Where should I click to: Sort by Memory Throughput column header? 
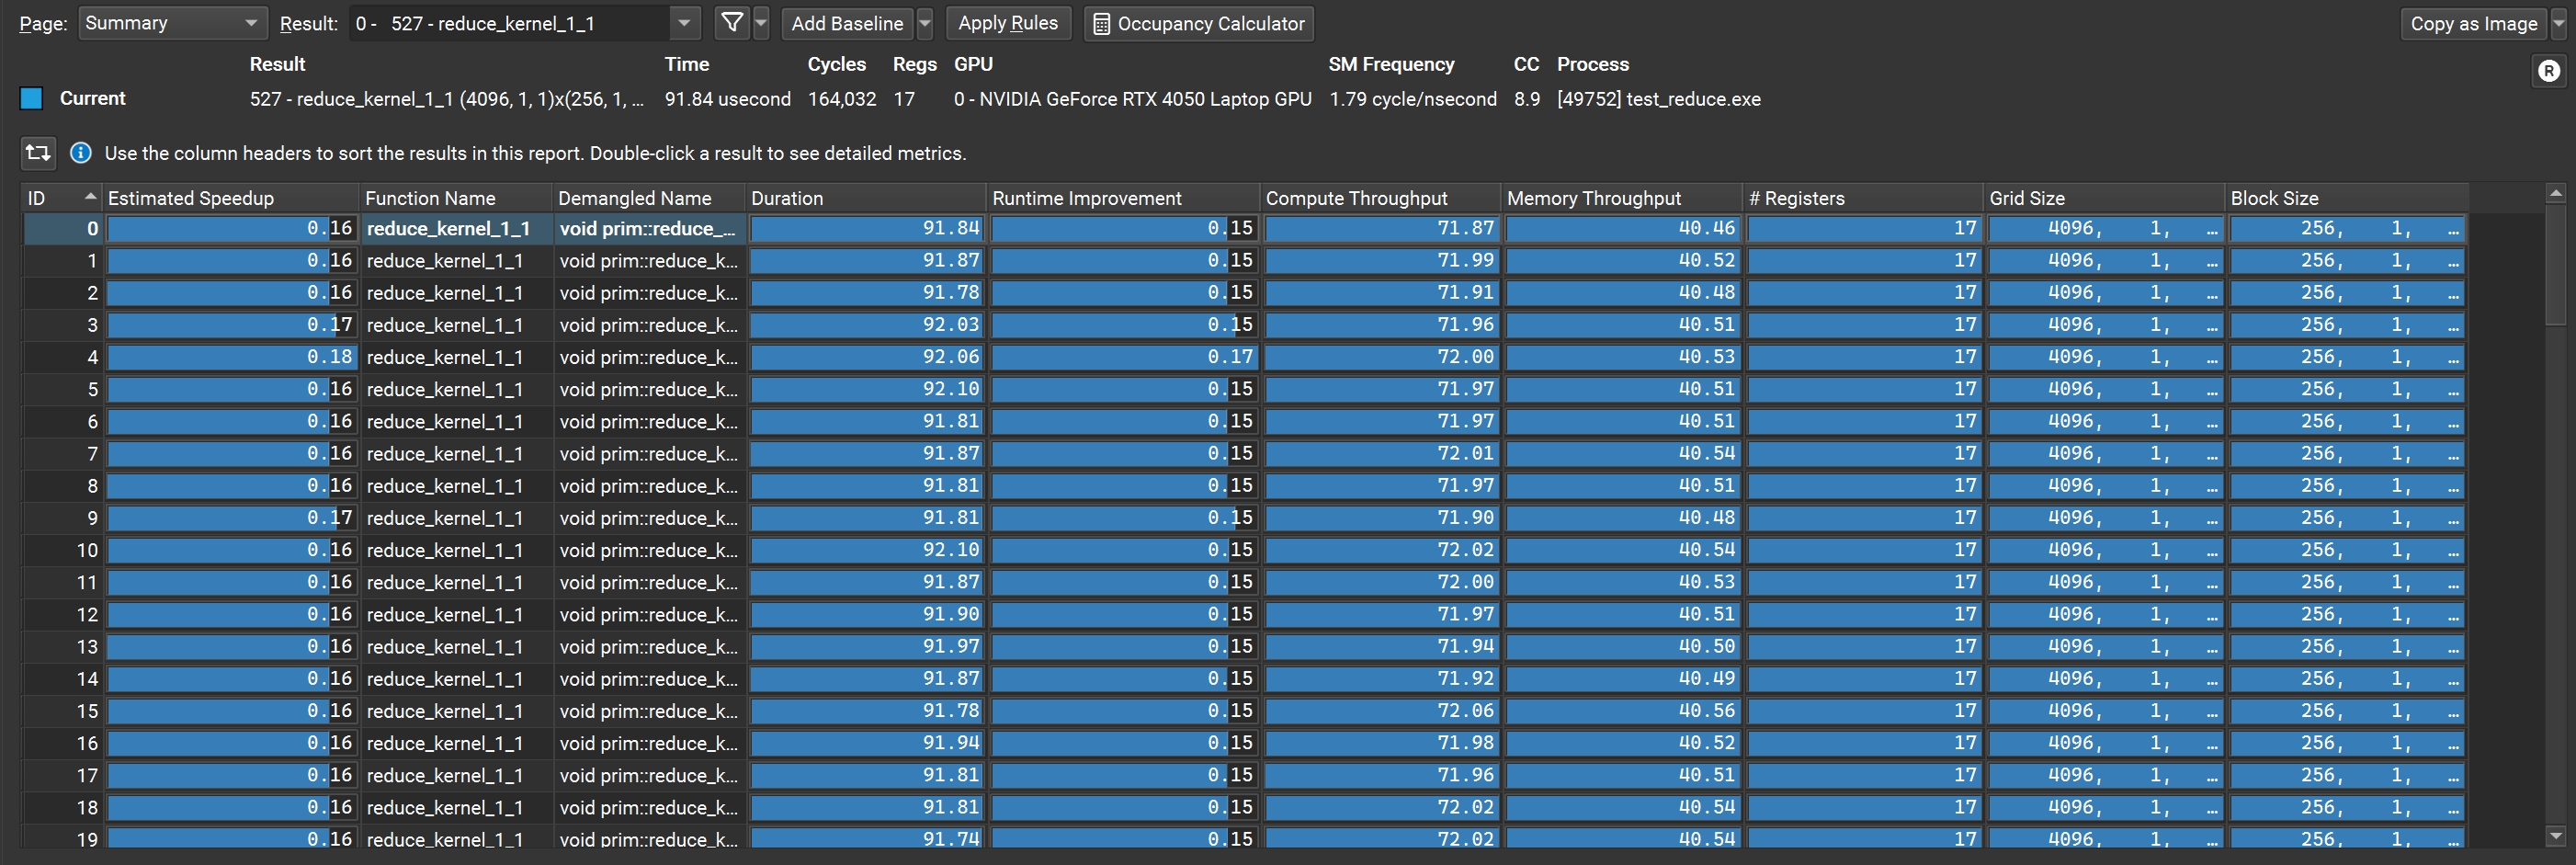point(1622,198)
